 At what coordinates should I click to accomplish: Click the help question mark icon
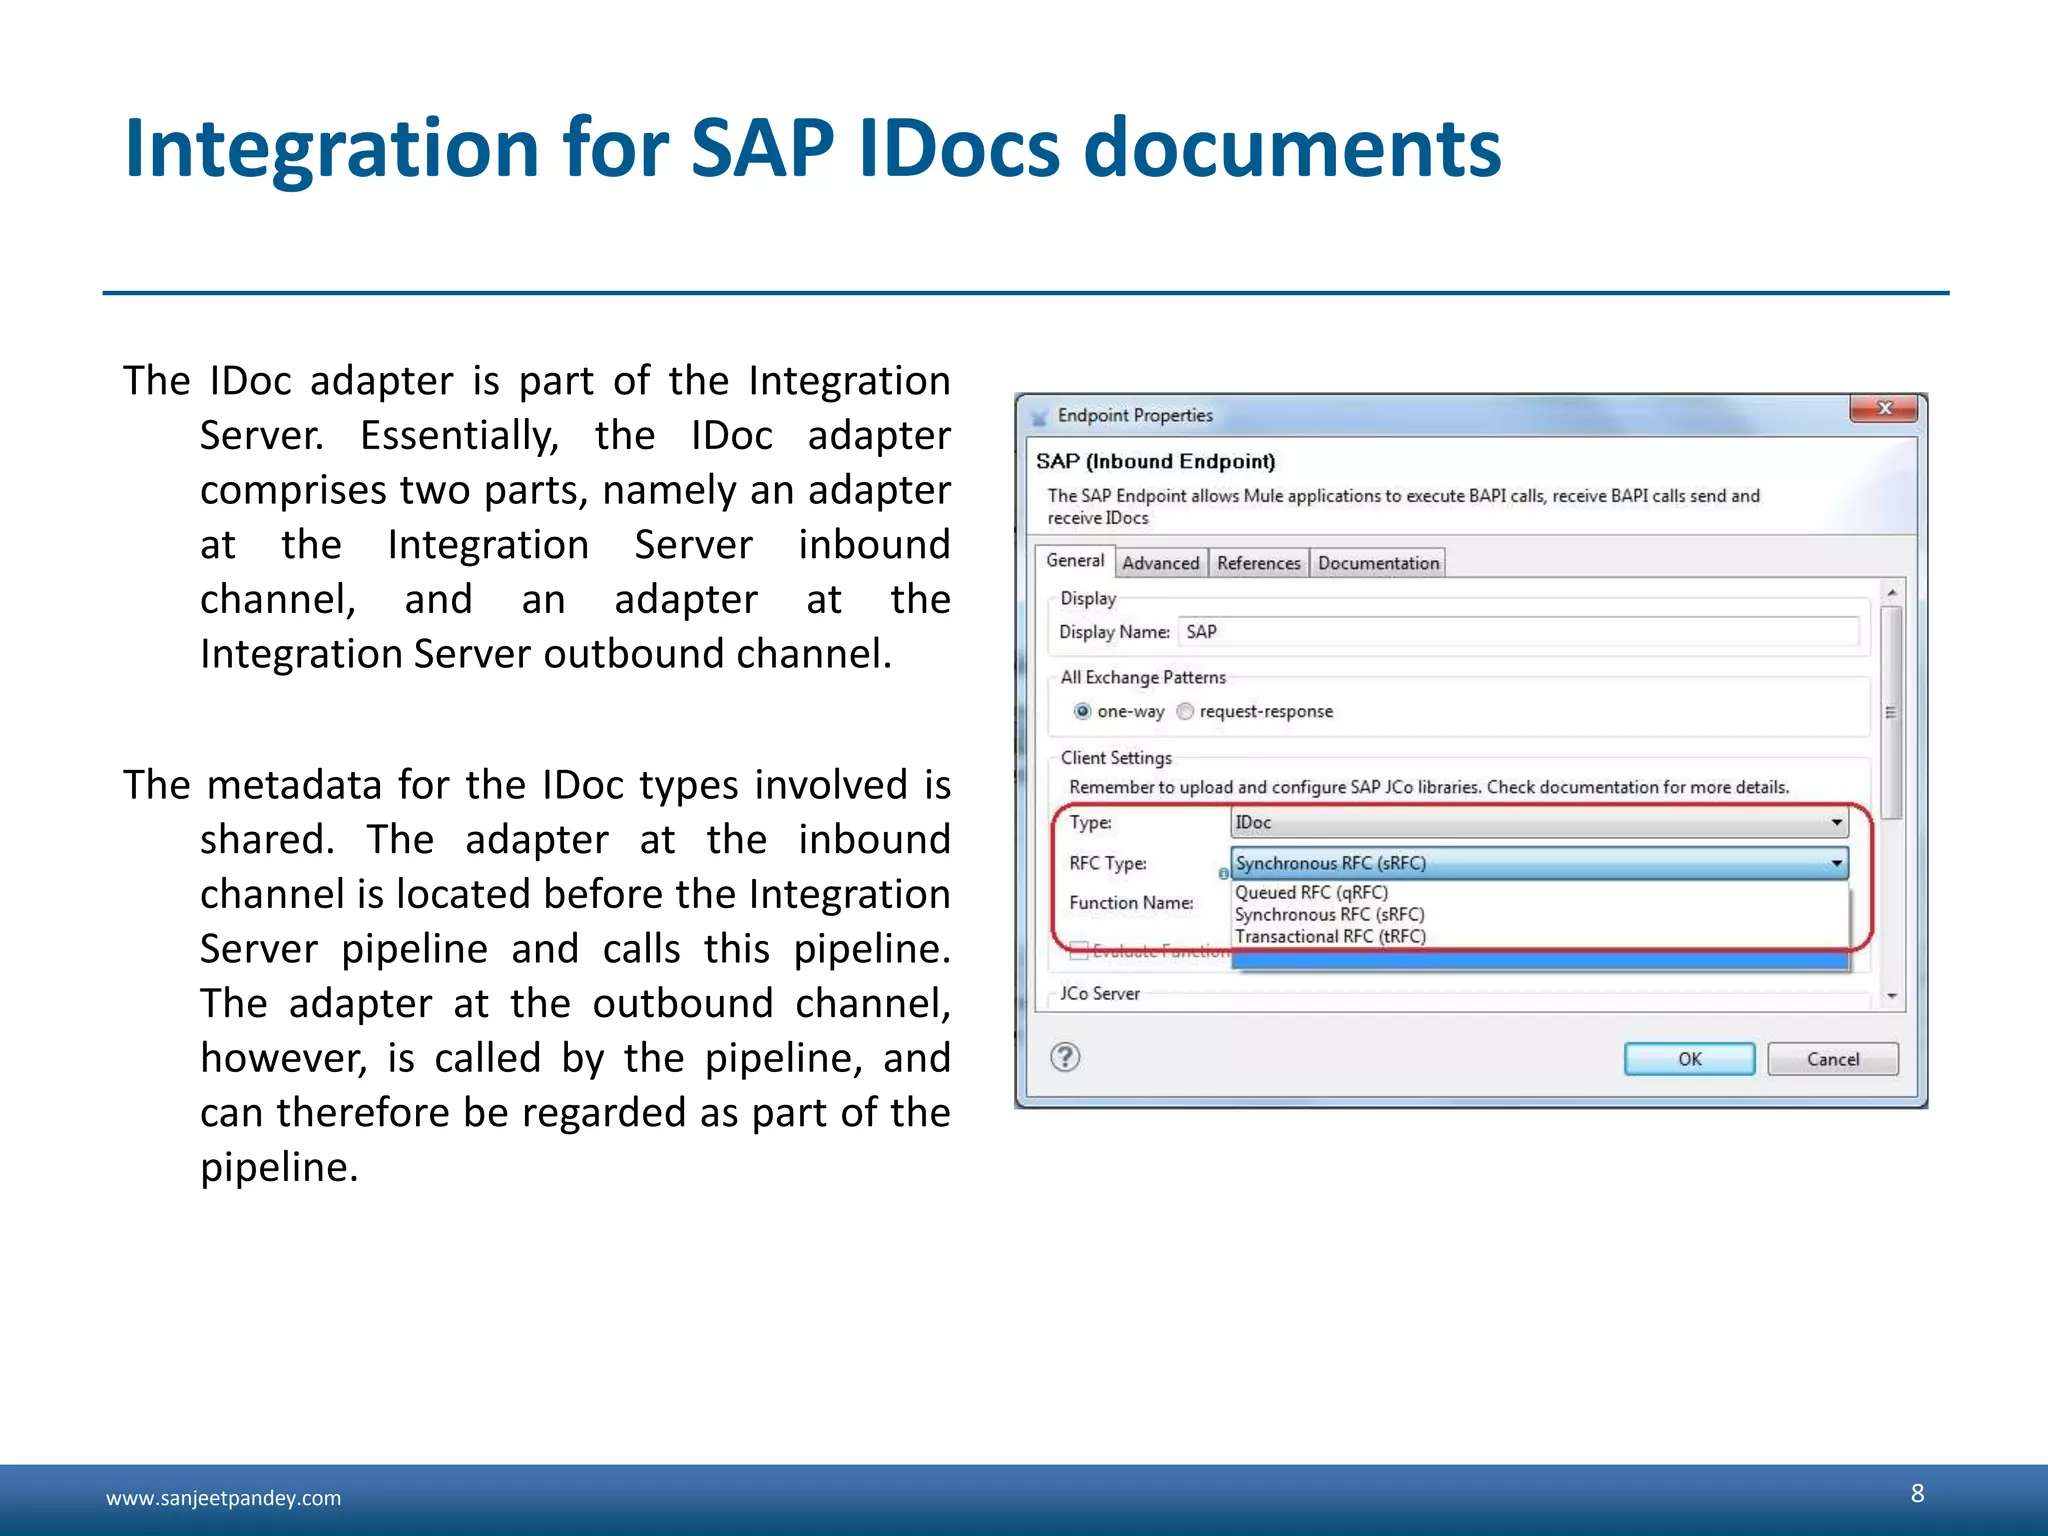pyautogui.click(x=1065, y=1057)
